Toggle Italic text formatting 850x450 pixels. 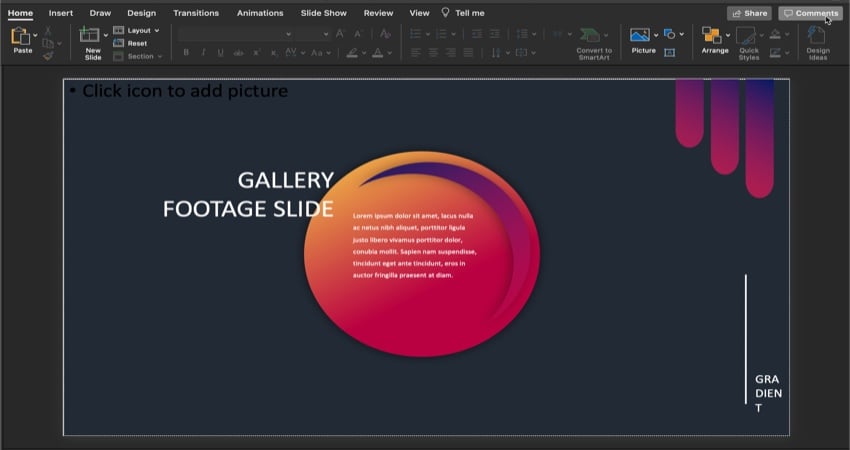tap(203, 53)
